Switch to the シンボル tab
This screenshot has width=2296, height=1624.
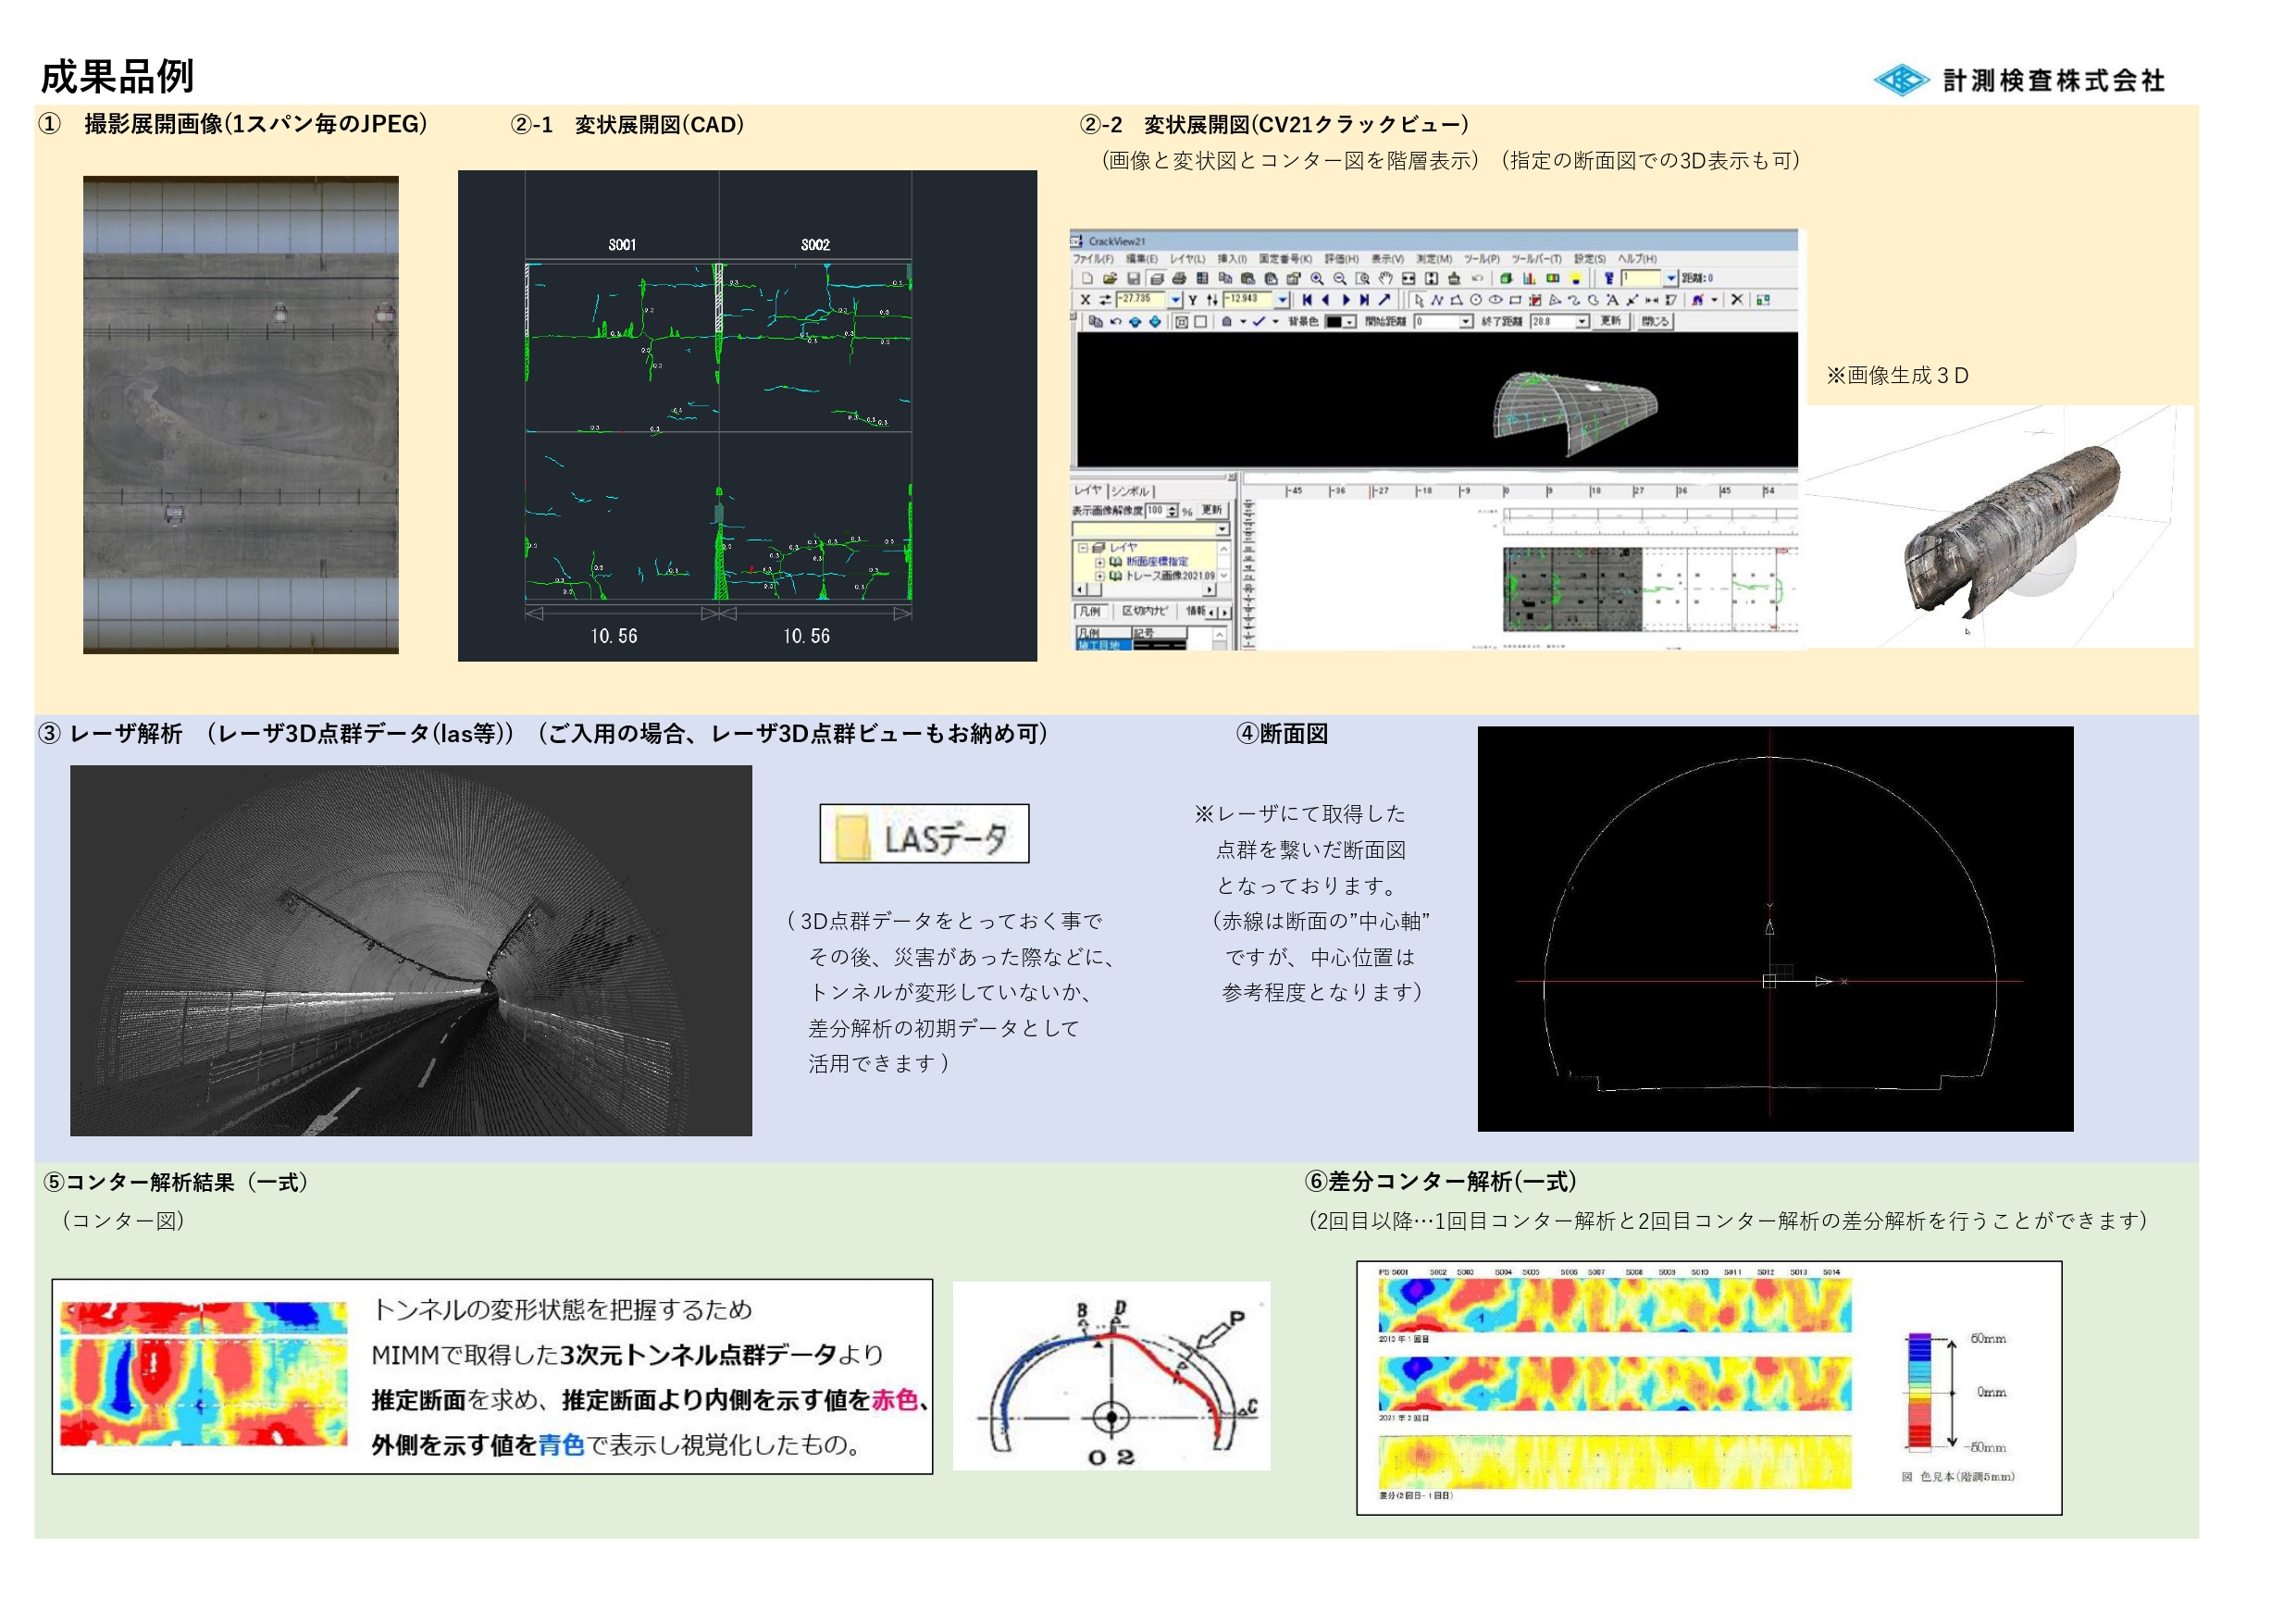pyautogui.click(x=1131, y=493)
